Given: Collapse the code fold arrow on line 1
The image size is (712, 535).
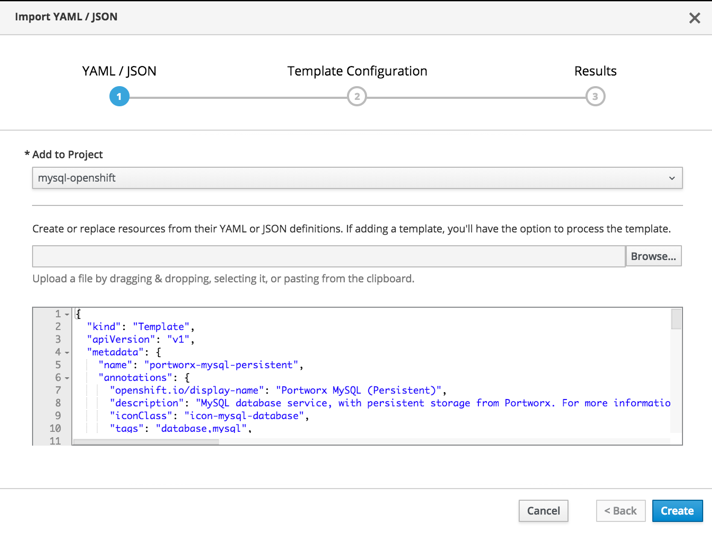Looking at the screenshot, I should (67, 314).
